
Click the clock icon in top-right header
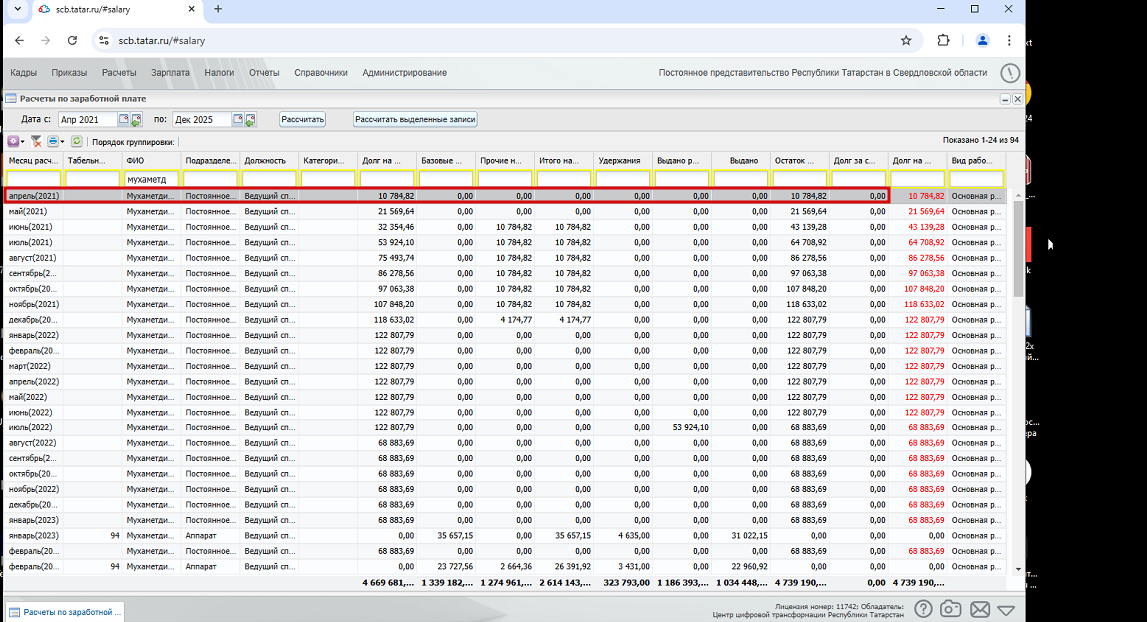coord(1011,73)
